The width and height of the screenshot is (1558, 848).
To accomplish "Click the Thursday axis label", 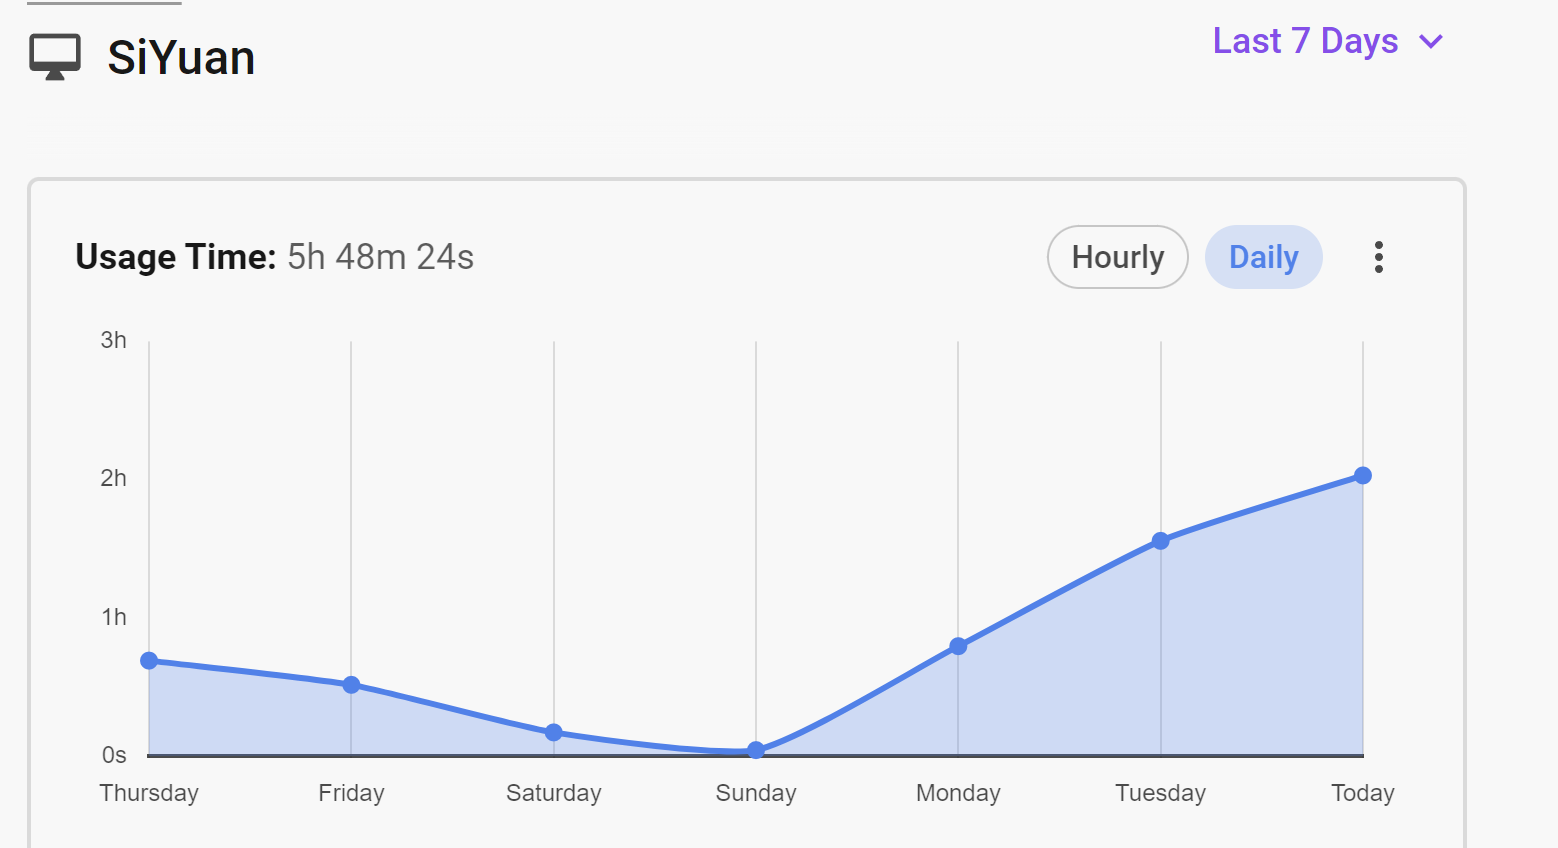I will click(149, 793).
